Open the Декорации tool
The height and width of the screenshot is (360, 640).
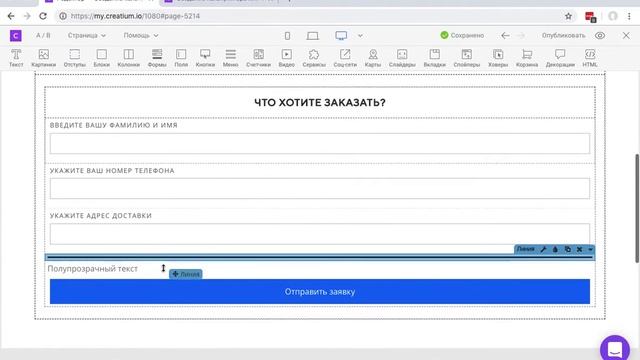[560, 58]
